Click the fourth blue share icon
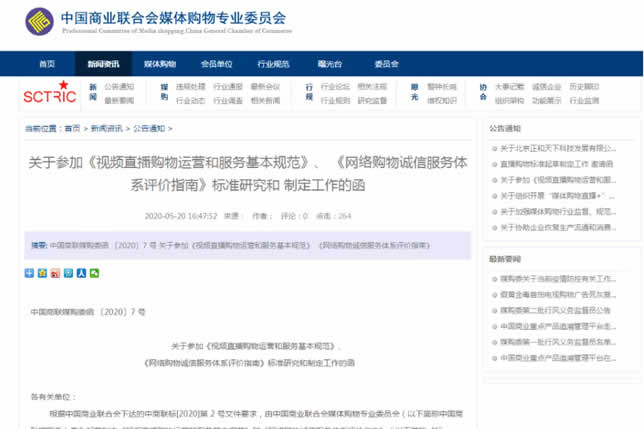This screenshot has height=429, width=644. click(68, 273)
